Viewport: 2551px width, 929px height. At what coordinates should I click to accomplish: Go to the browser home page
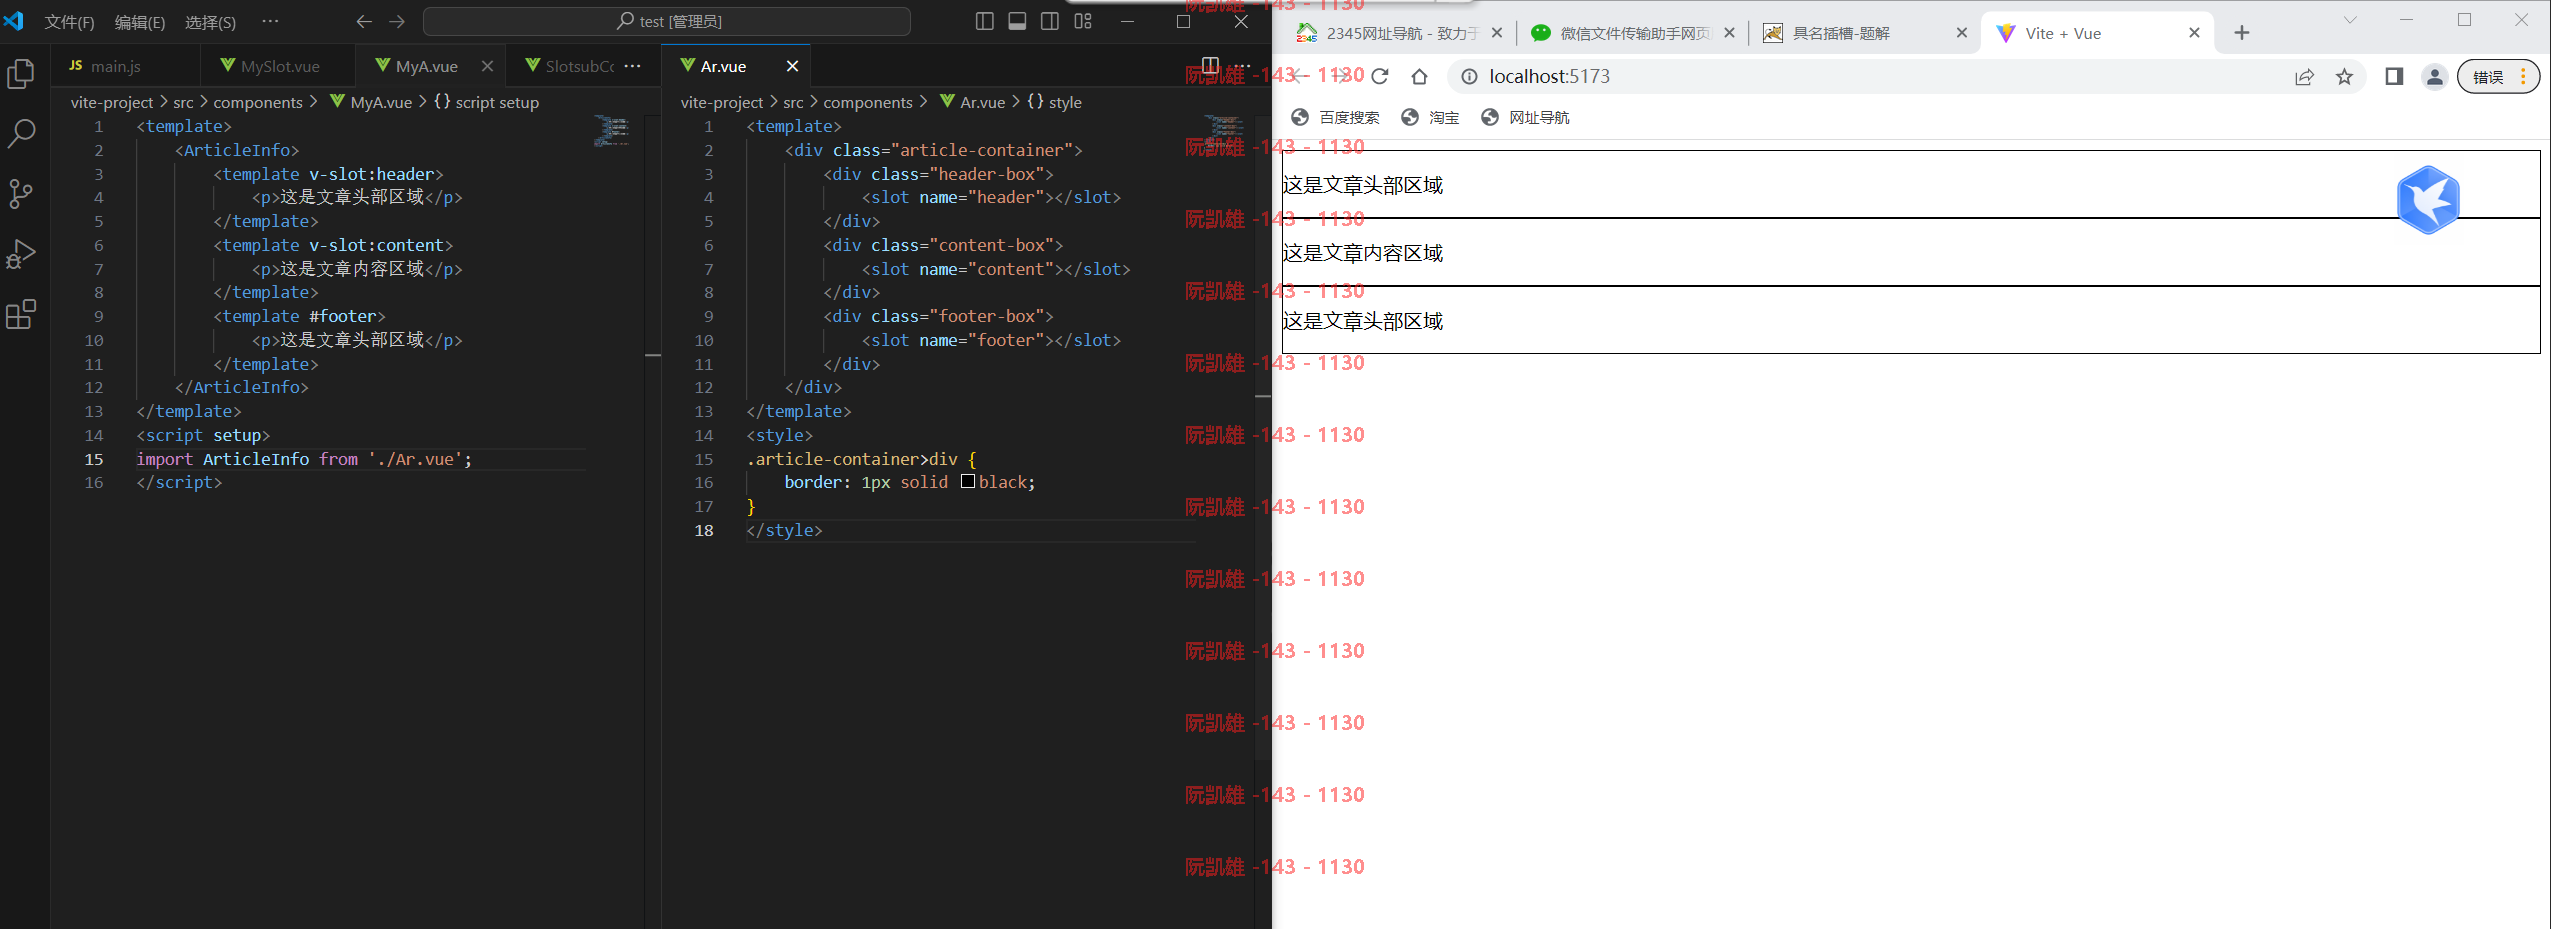pyautogui.click(x=1419, y=76)
